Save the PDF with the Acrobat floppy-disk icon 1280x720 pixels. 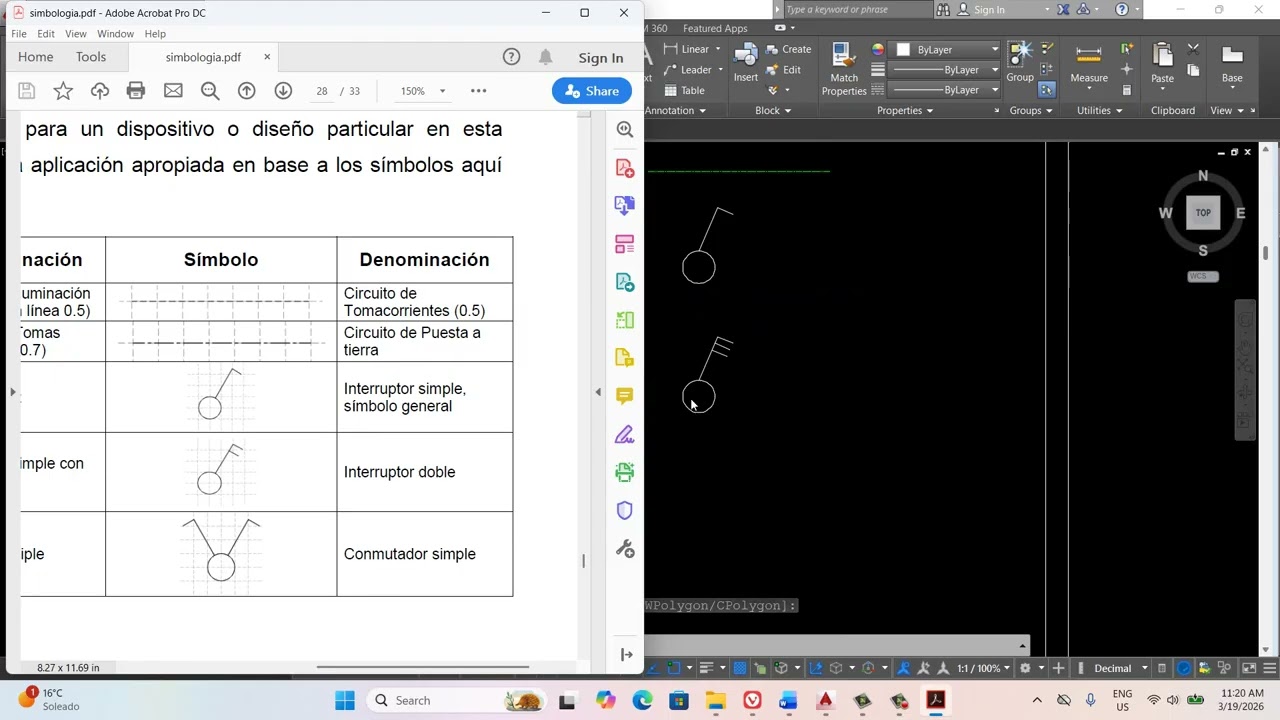pyautogui.click(x=27, y=91)
